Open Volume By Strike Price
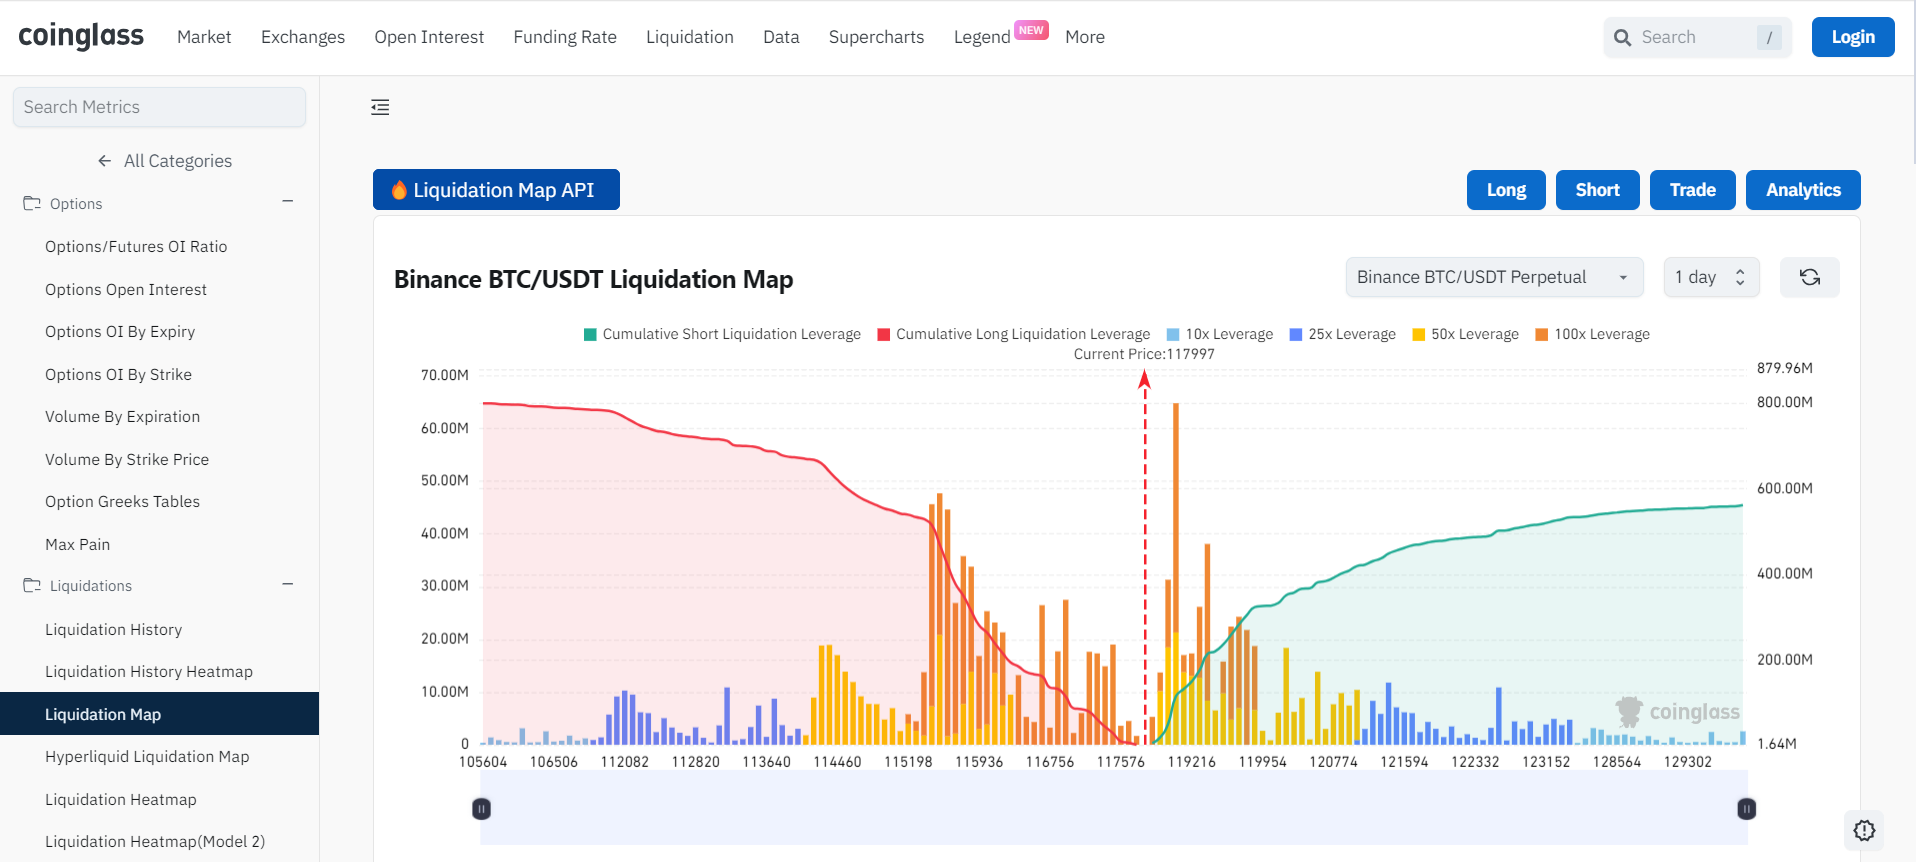Screen dimensions: 1916x862 (127, 459)
